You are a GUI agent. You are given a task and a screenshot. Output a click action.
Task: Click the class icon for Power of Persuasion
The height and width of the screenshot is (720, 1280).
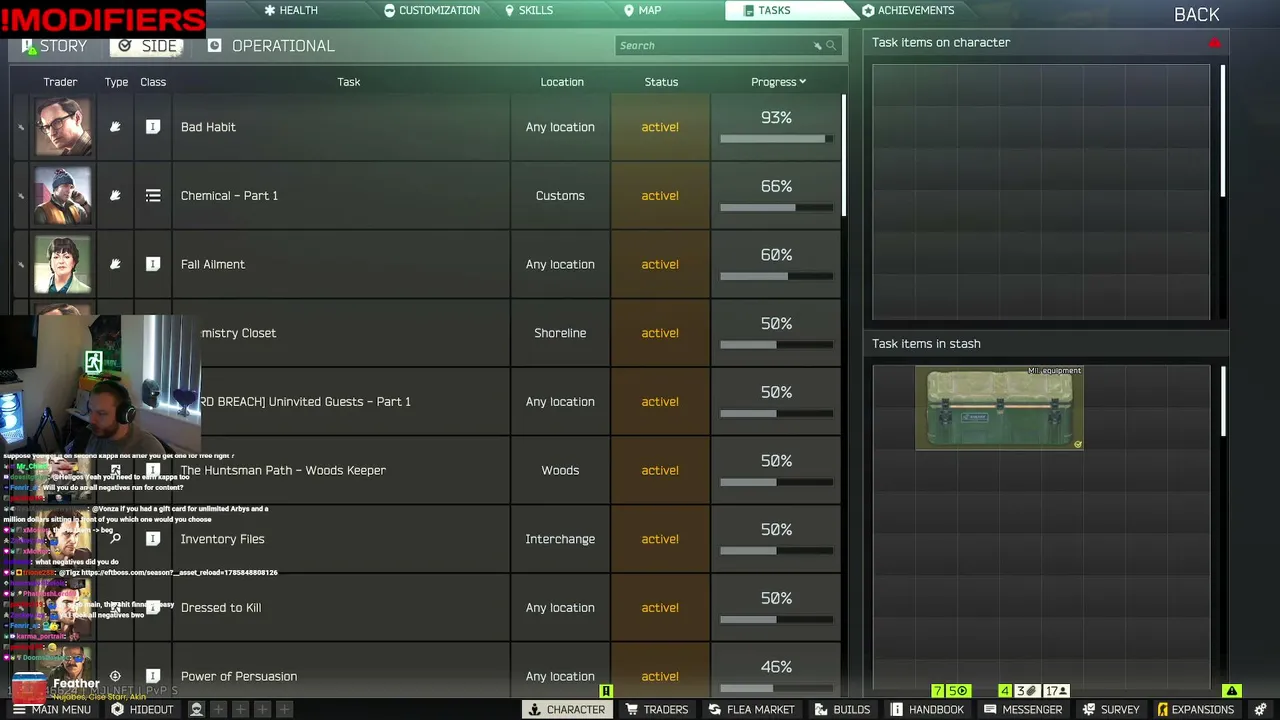153,676
